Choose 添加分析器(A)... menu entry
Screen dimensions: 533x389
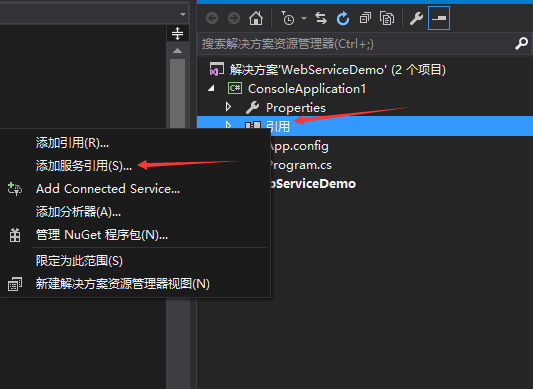[79, 212]
